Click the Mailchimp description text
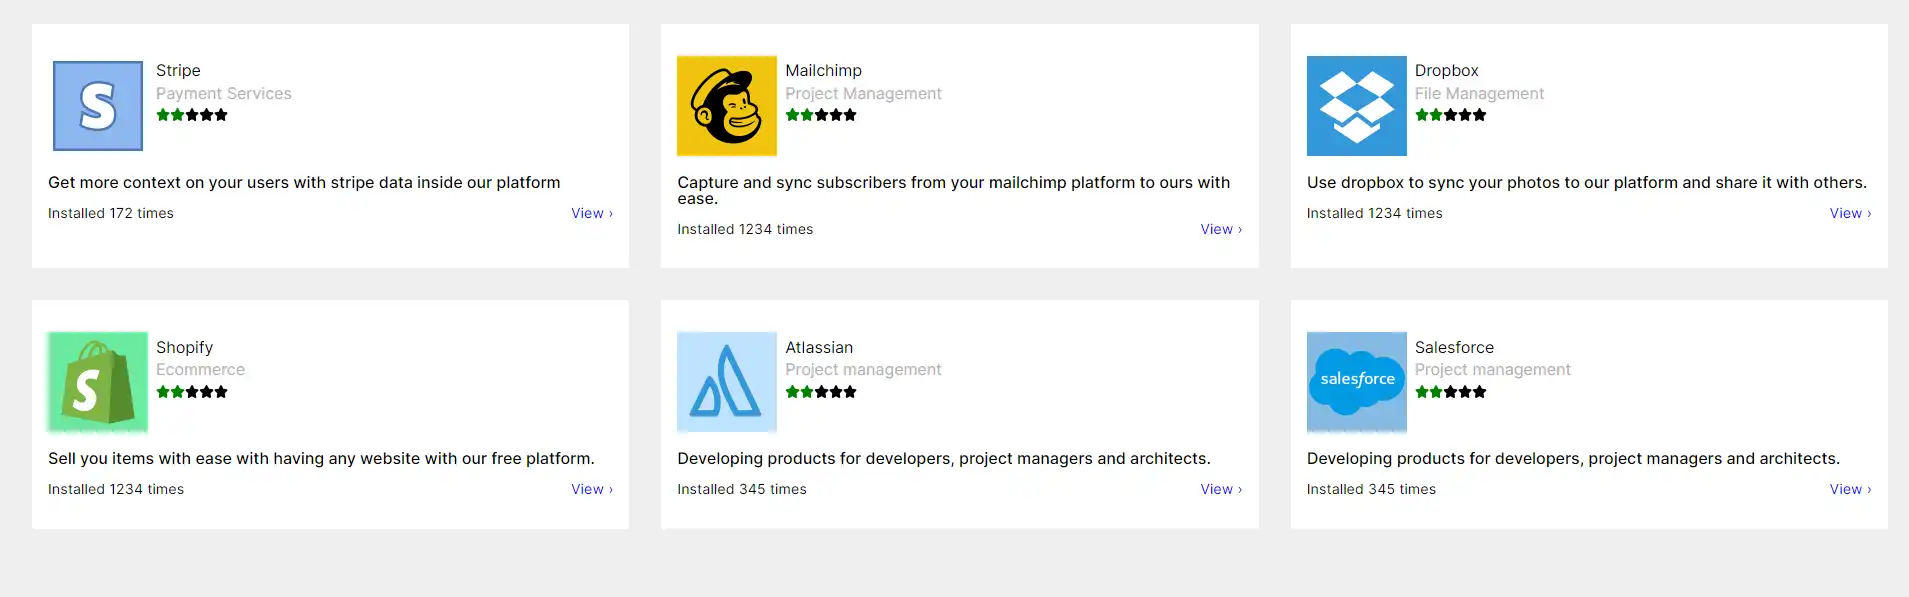The width and height of the screenshot is (1909, 597). pos(953,190)
